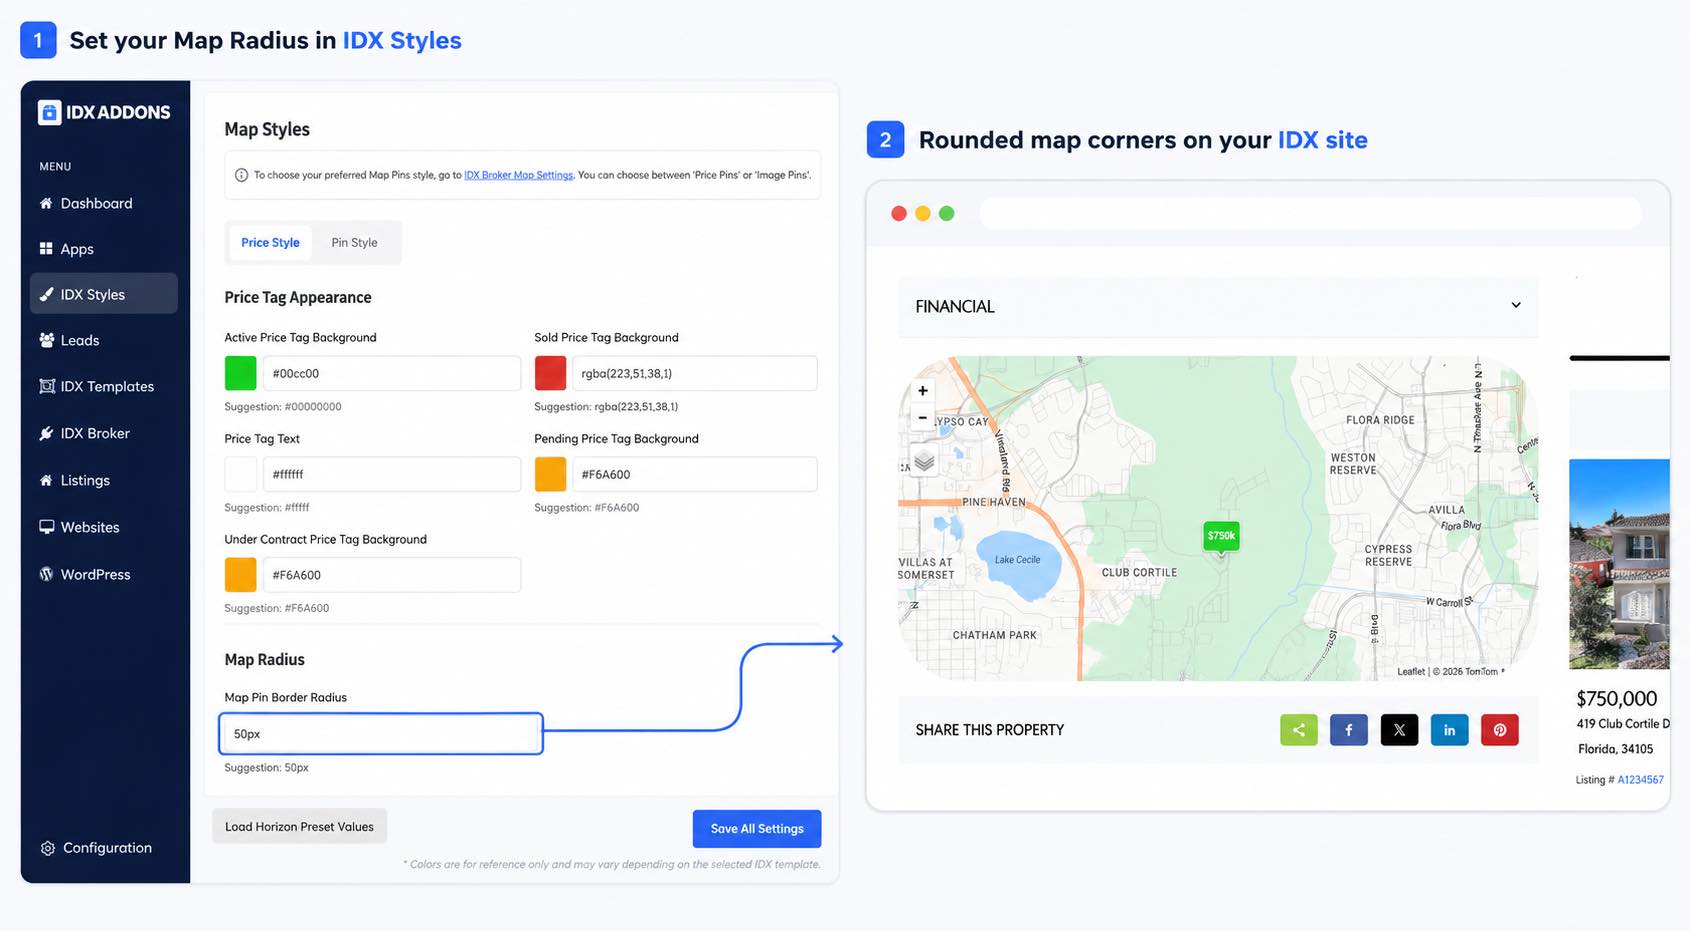This screenshot has height=931, width=1690.
Task: Click the Under Contract Price Tag input
Action: click(391, 575)
